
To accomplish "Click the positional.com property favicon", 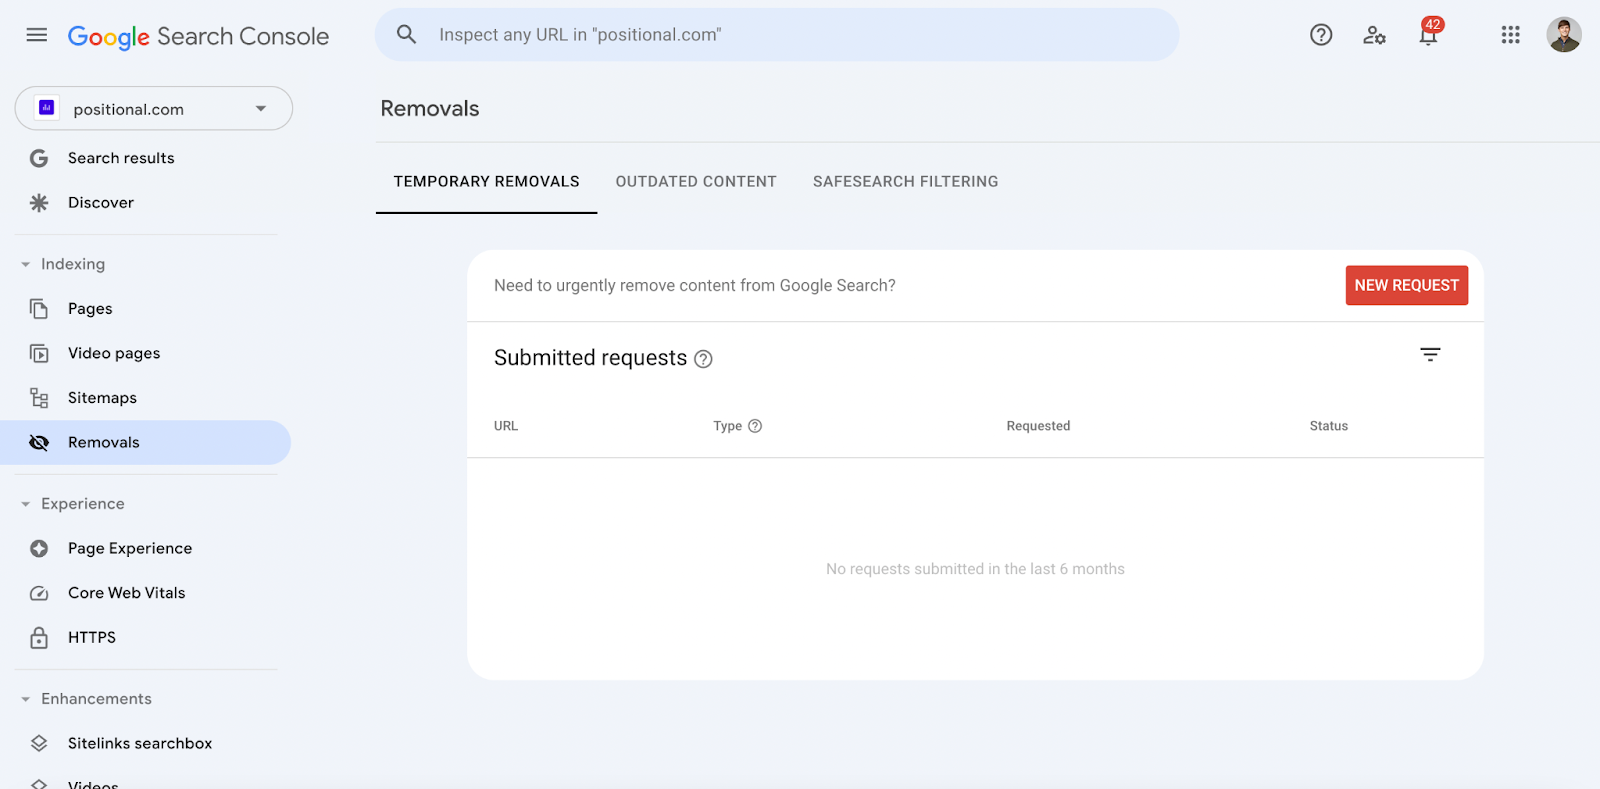I will click(46, 108).
